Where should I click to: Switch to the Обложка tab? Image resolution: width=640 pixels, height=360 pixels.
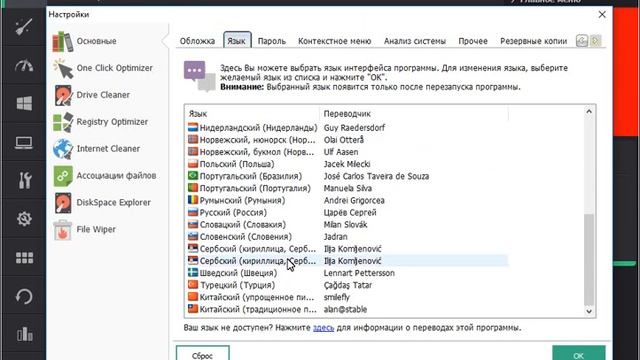tap(197, 41)
